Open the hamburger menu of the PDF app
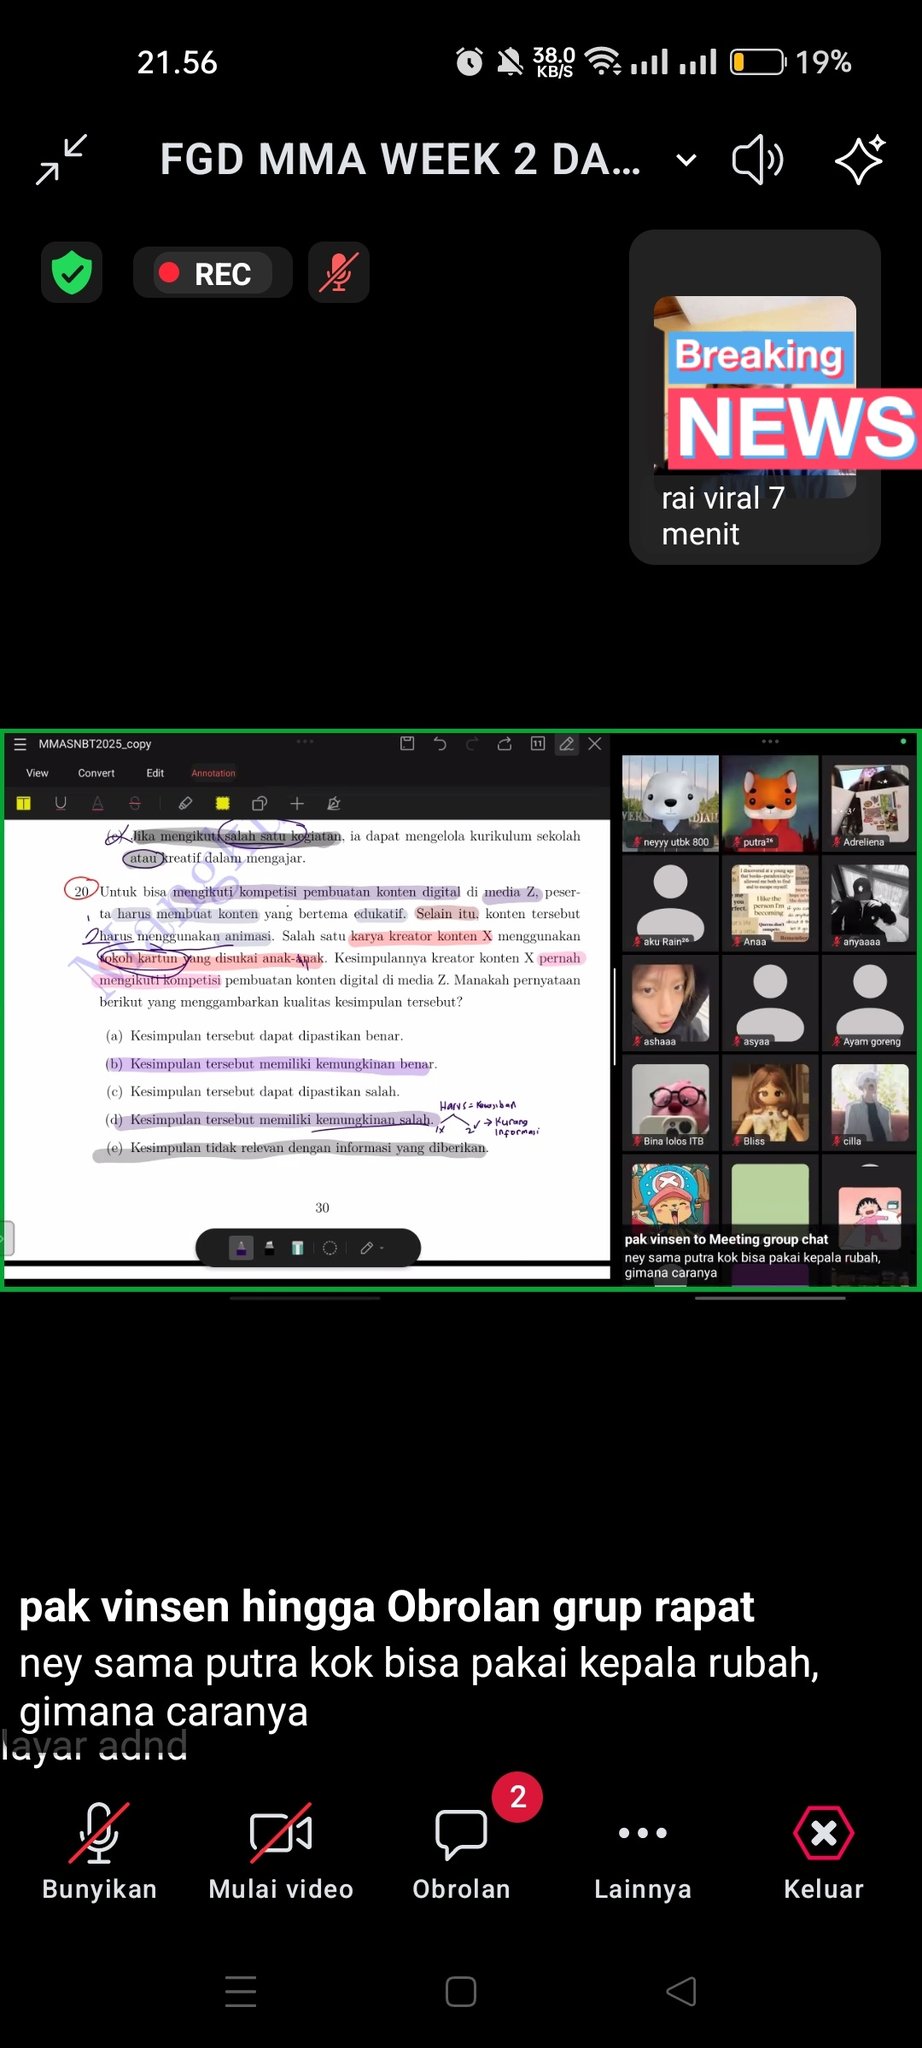The image size is (922, 2048). click(20, 744)
